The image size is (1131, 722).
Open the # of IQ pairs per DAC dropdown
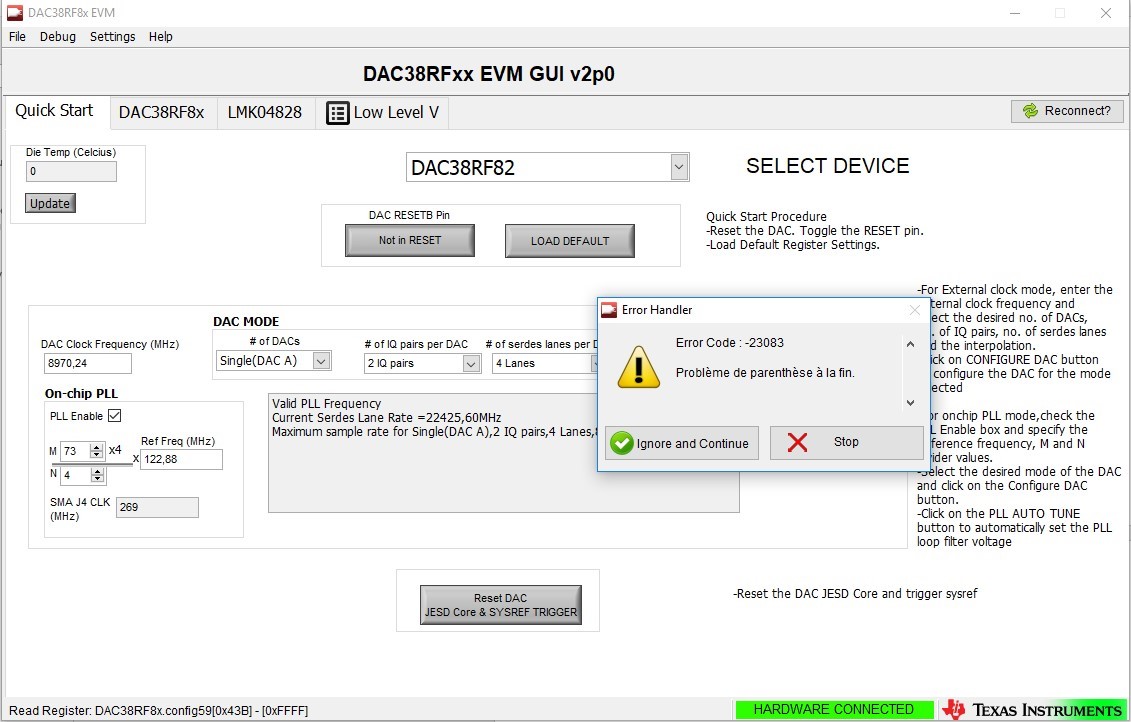coord(471,364)
